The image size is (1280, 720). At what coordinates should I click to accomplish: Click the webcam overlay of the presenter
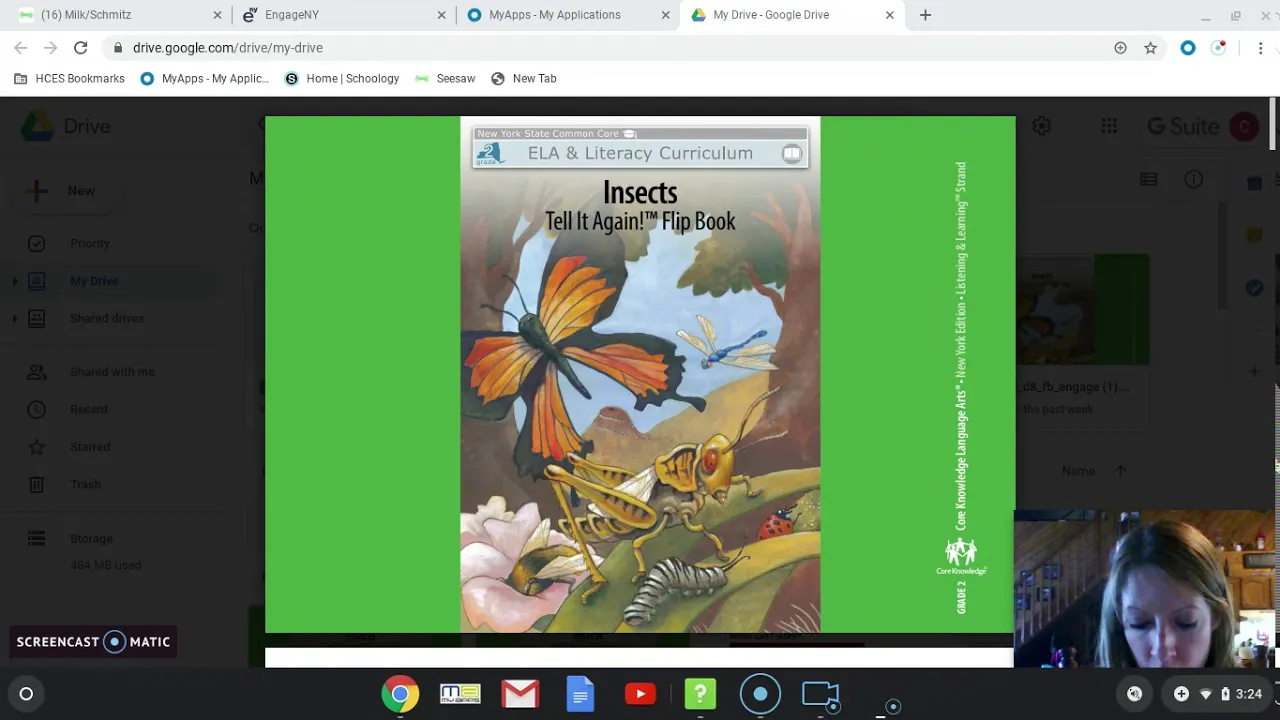coord(1146,590)
